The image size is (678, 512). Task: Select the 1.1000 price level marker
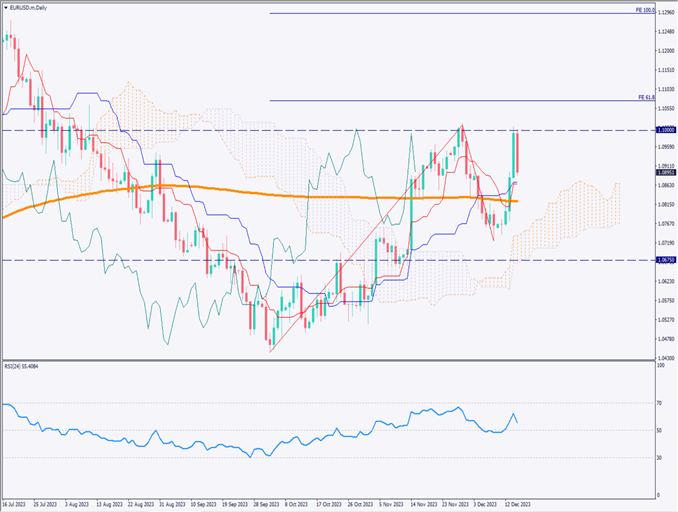[x=664, y=130]
